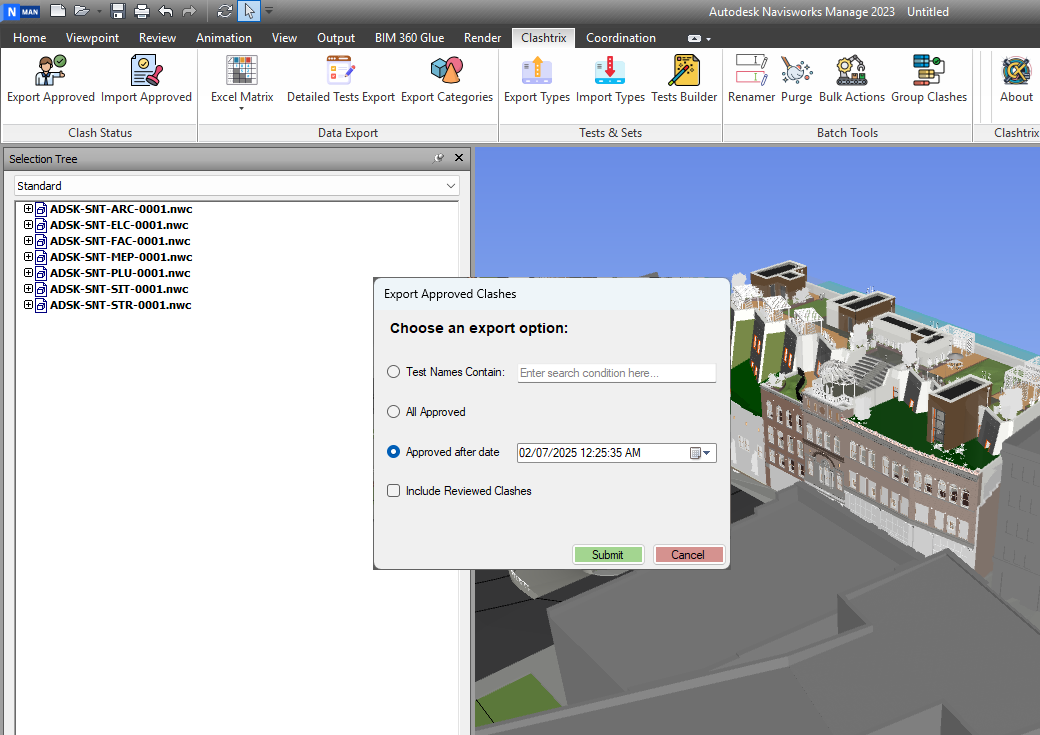This screenshot has width=1040, height=735.
Task: Select the All Approved radio option
Action: click(x=393, y=412)
